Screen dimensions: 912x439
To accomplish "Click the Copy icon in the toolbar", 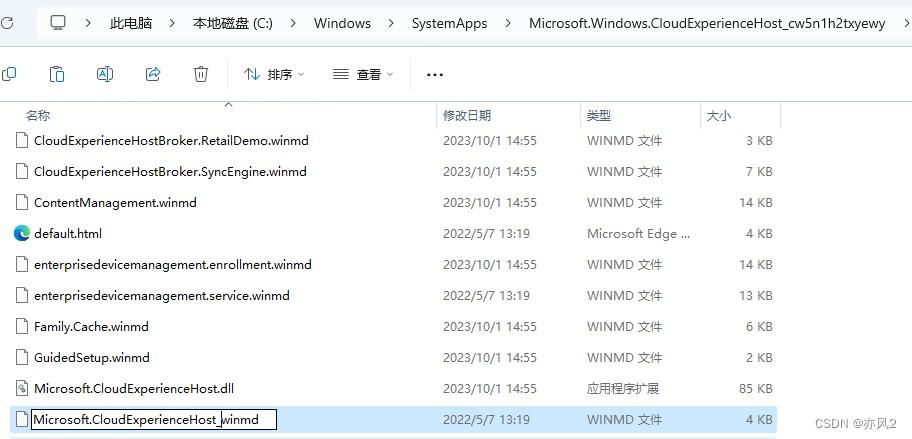I will tap(9, 74).
